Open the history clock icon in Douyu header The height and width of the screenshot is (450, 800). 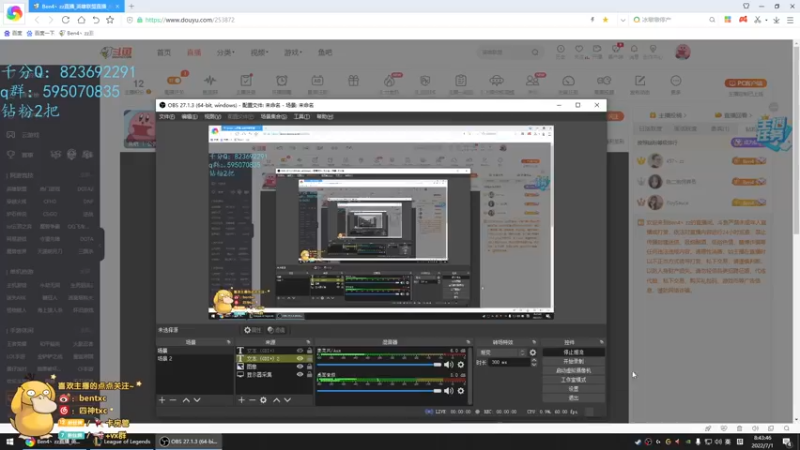pos(560,49)
